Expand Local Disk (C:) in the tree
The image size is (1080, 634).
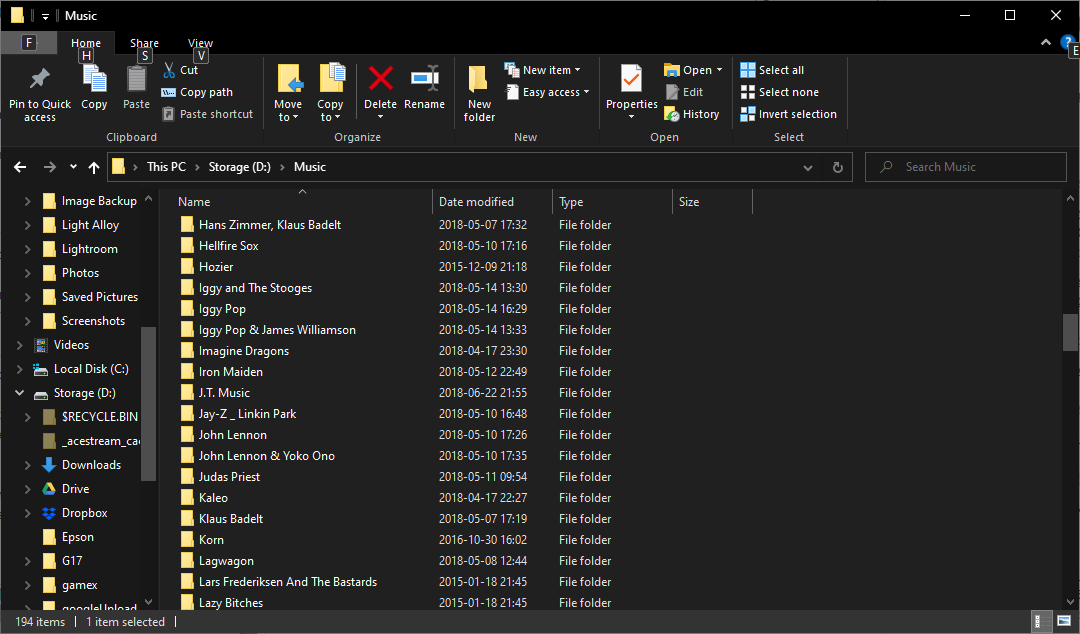(19, 369)
